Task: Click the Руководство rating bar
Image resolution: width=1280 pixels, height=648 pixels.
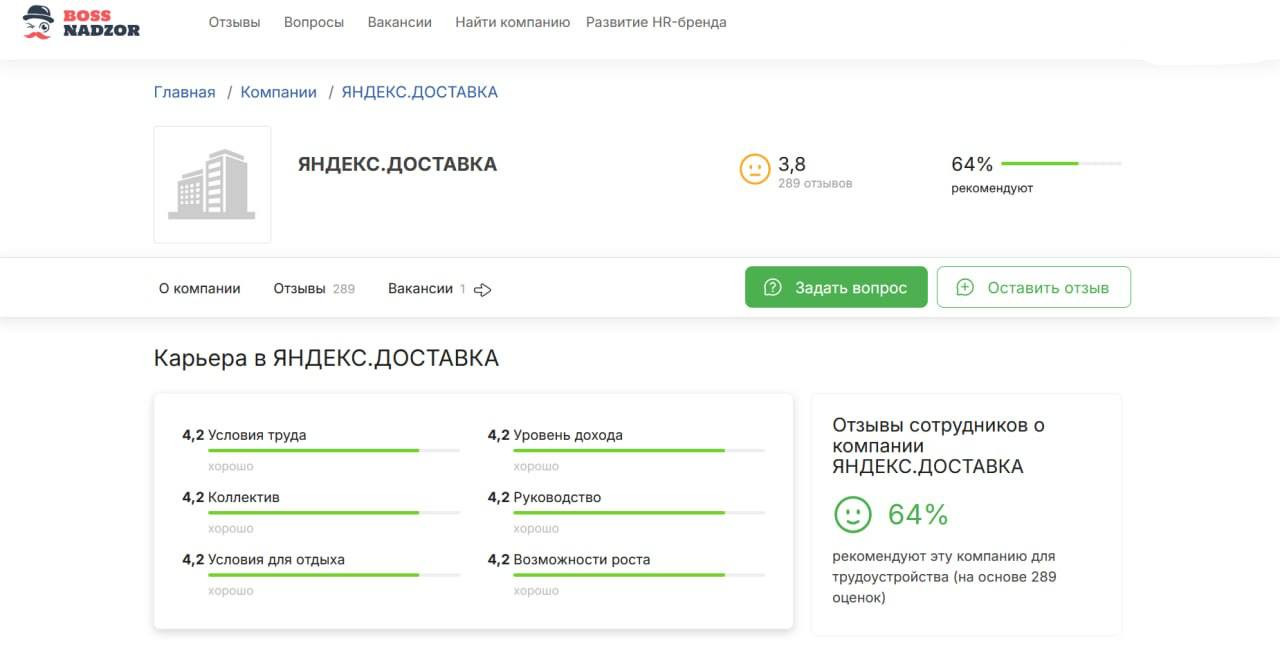Action: (x=639, y=513)
